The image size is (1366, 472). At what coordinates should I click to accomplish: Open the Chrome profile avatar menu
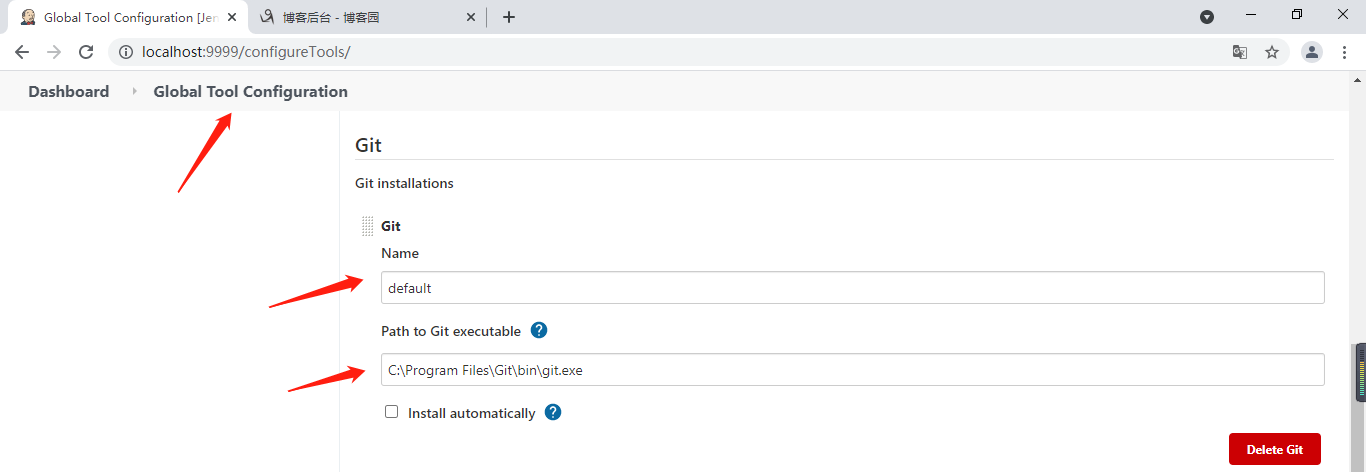(x=1312, y=52)
